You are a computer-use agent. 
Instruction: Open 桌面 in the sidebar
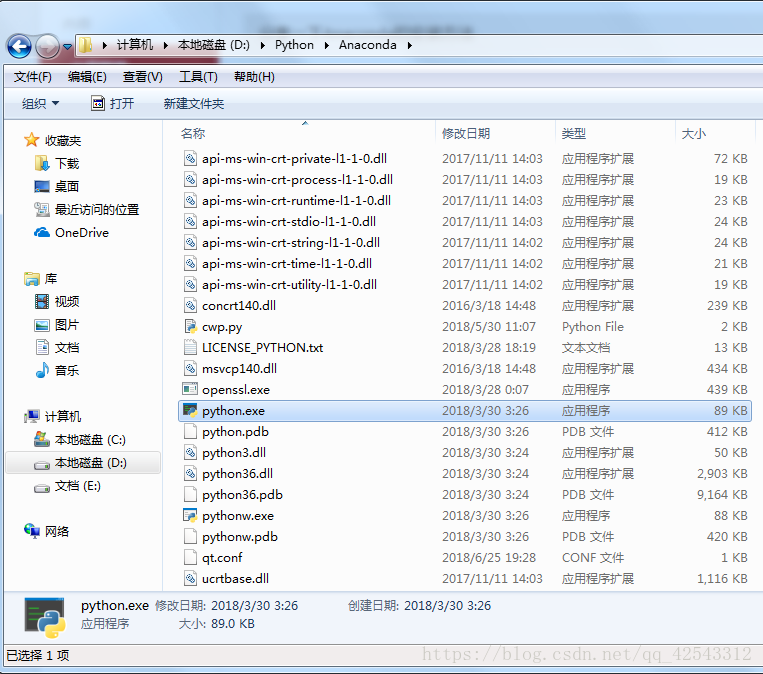pos(57,186)
